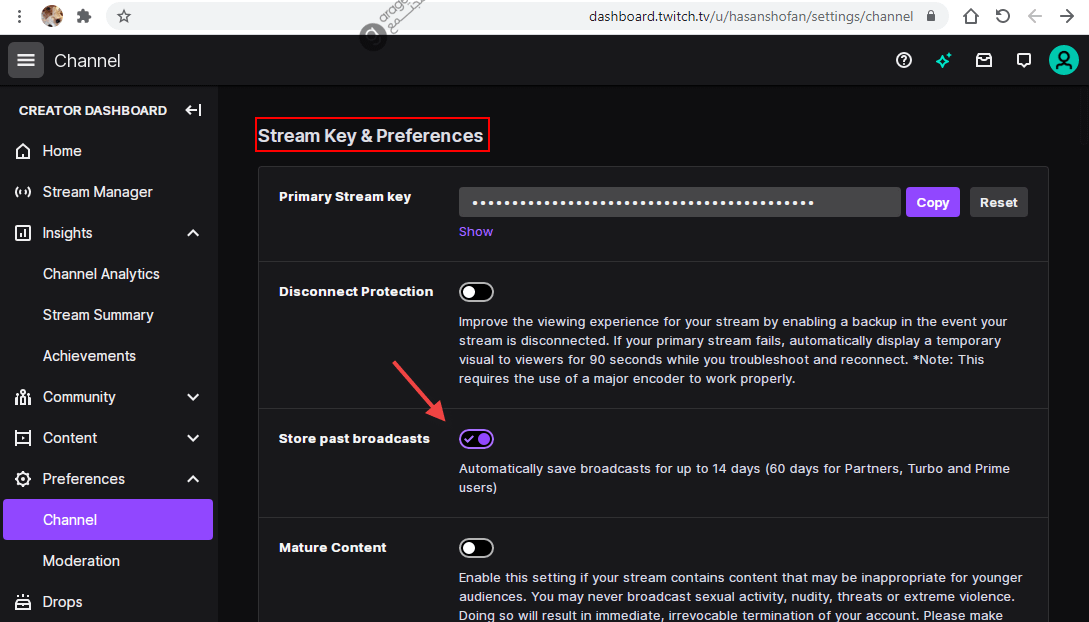Click the Insights chart icon
This screenshot has width=1089, height=622.
pyautogui.click(x=23, y=233)
